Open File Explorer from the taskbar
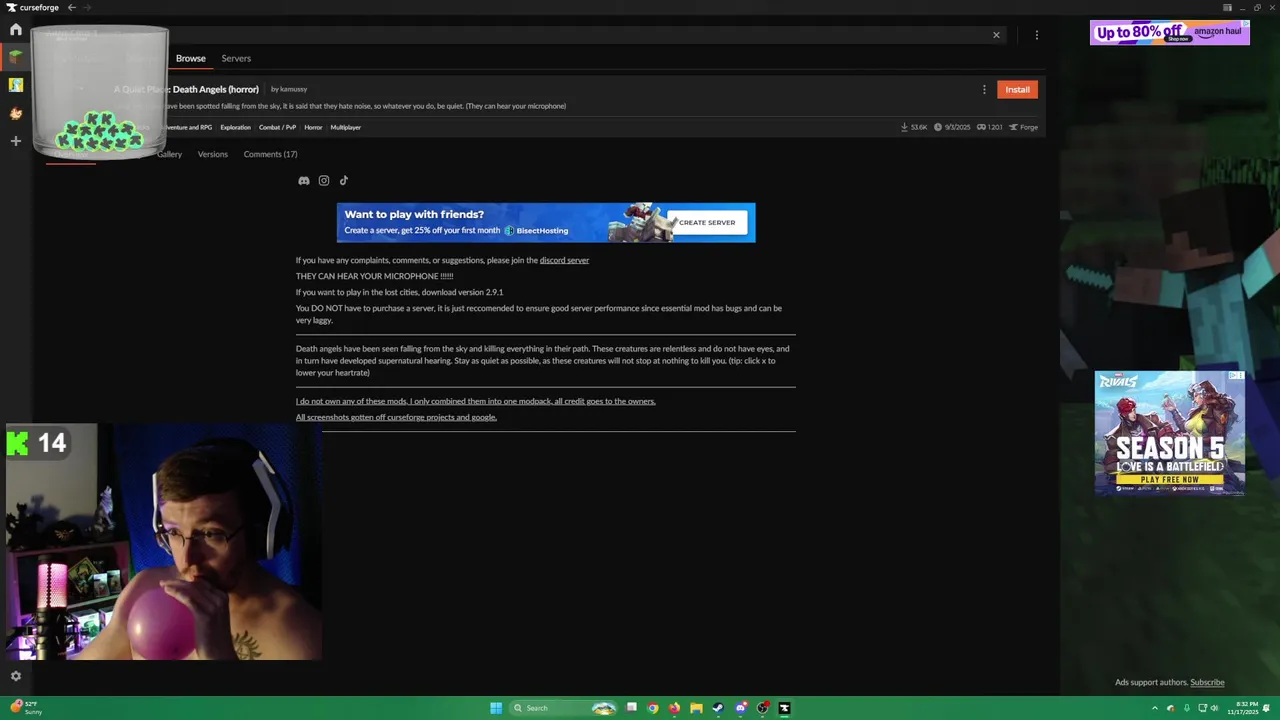 point(696,708)
